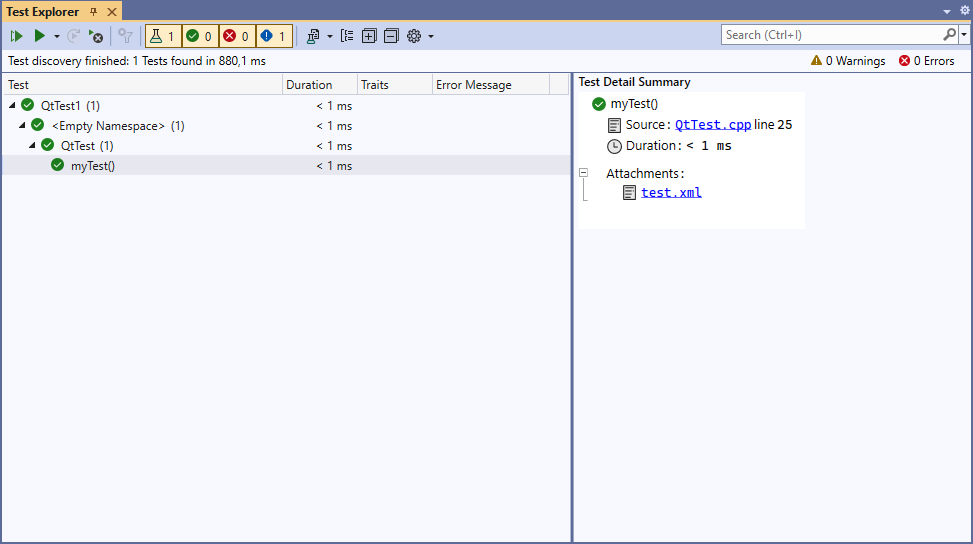Screen dimensions: 973x544
Task: Click the '< 1 ms' duration for QtTest1 row
Action: pyautogui.click(x=334, y=106)
